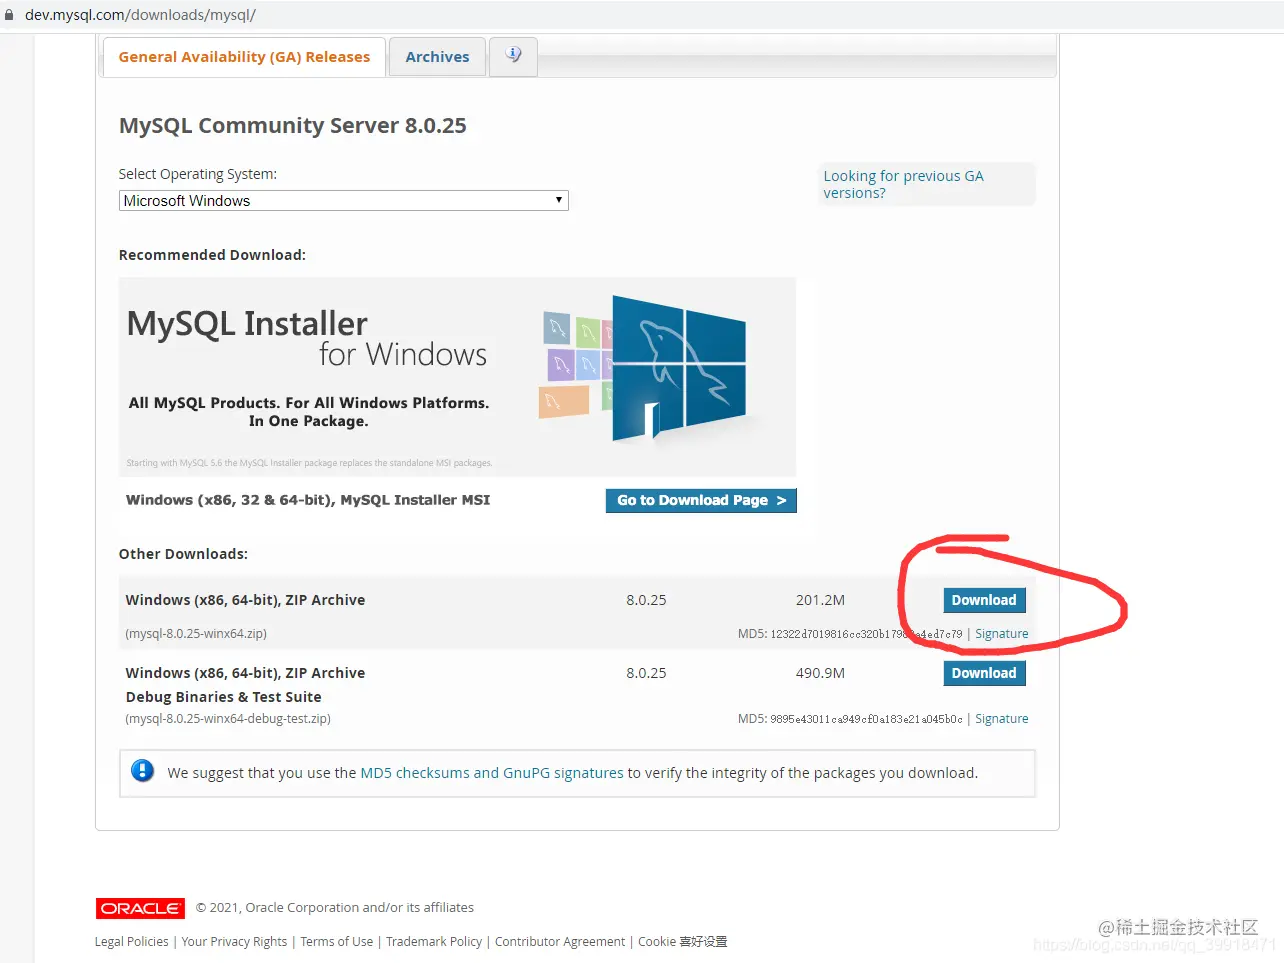Click the Debug Binaries & Test Suite label
Image resolution: width=1284 pixels, height=963 pixels.
[224, 697]
